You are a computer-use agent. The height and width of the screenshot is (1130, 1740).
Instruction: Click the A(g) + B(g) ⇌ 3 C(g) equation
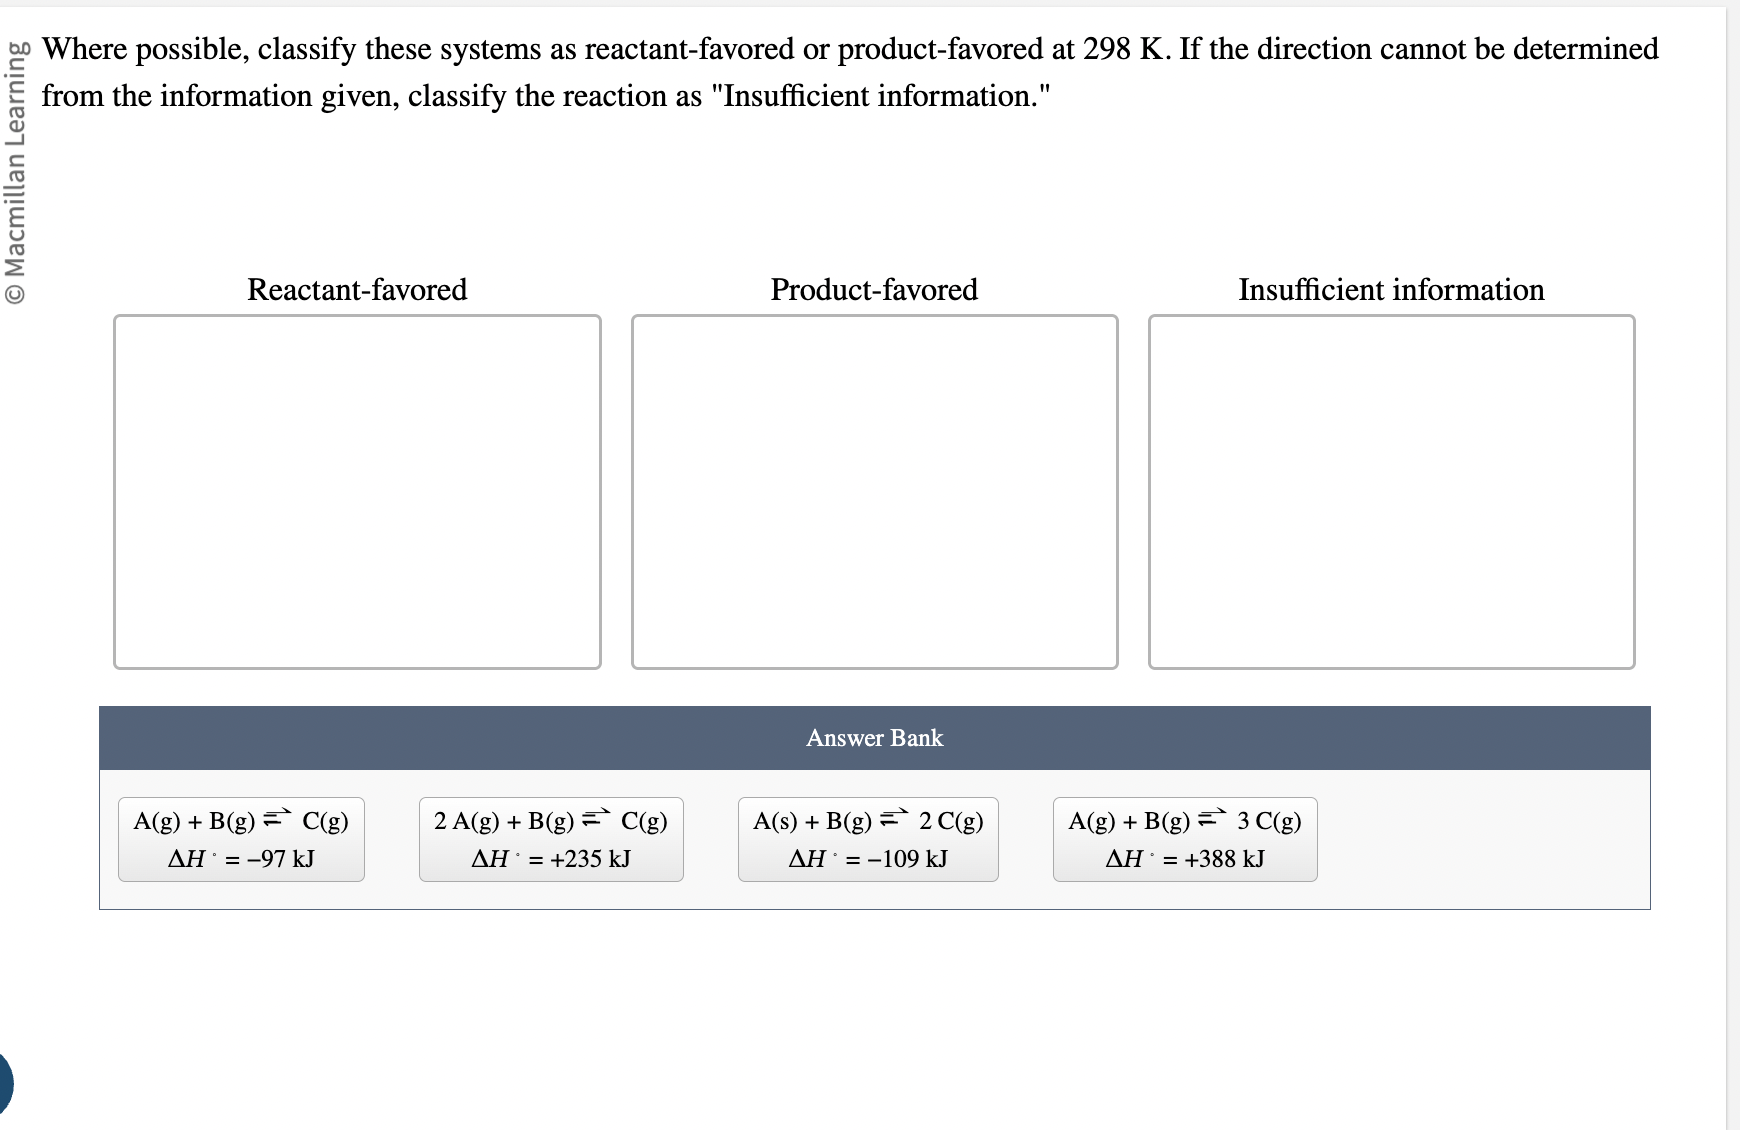click(1185, 821)
